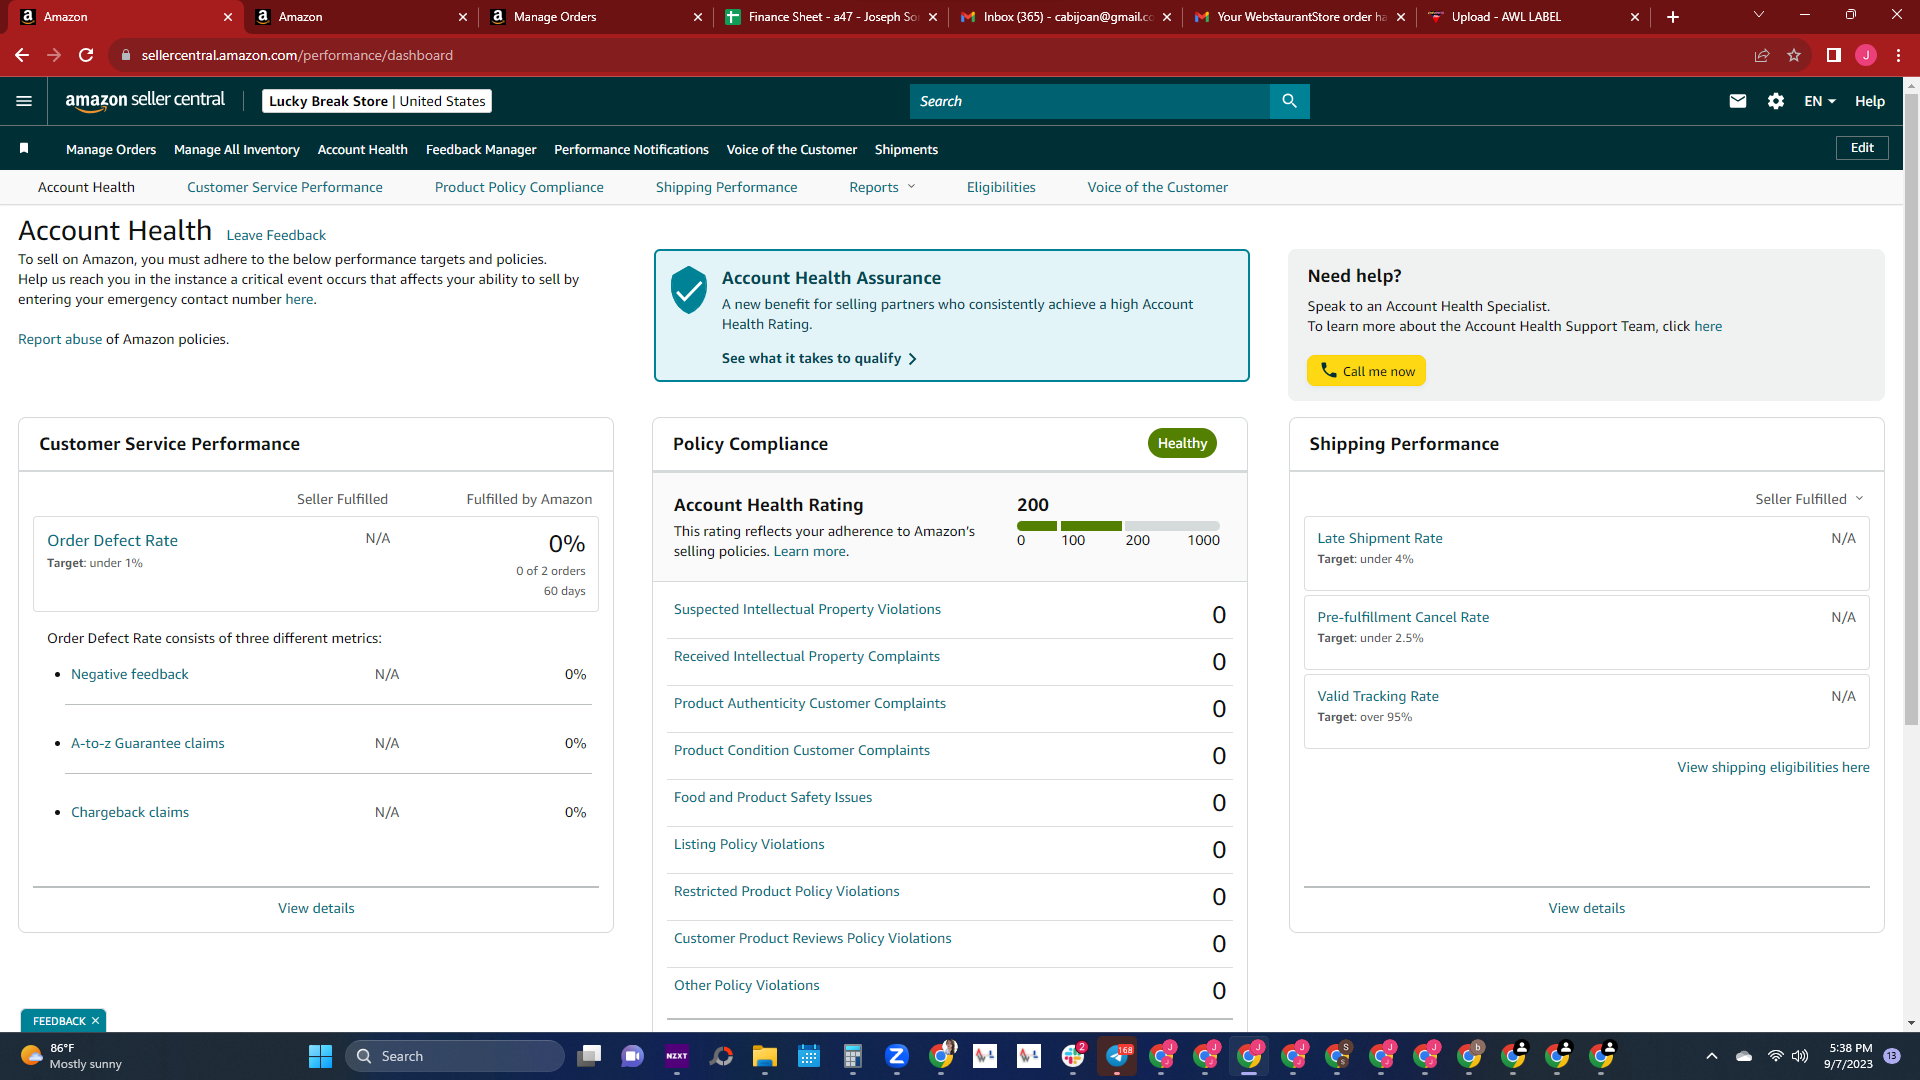
Task: Open the Chrome profile avatar
Action: [x=1866, y=55]
